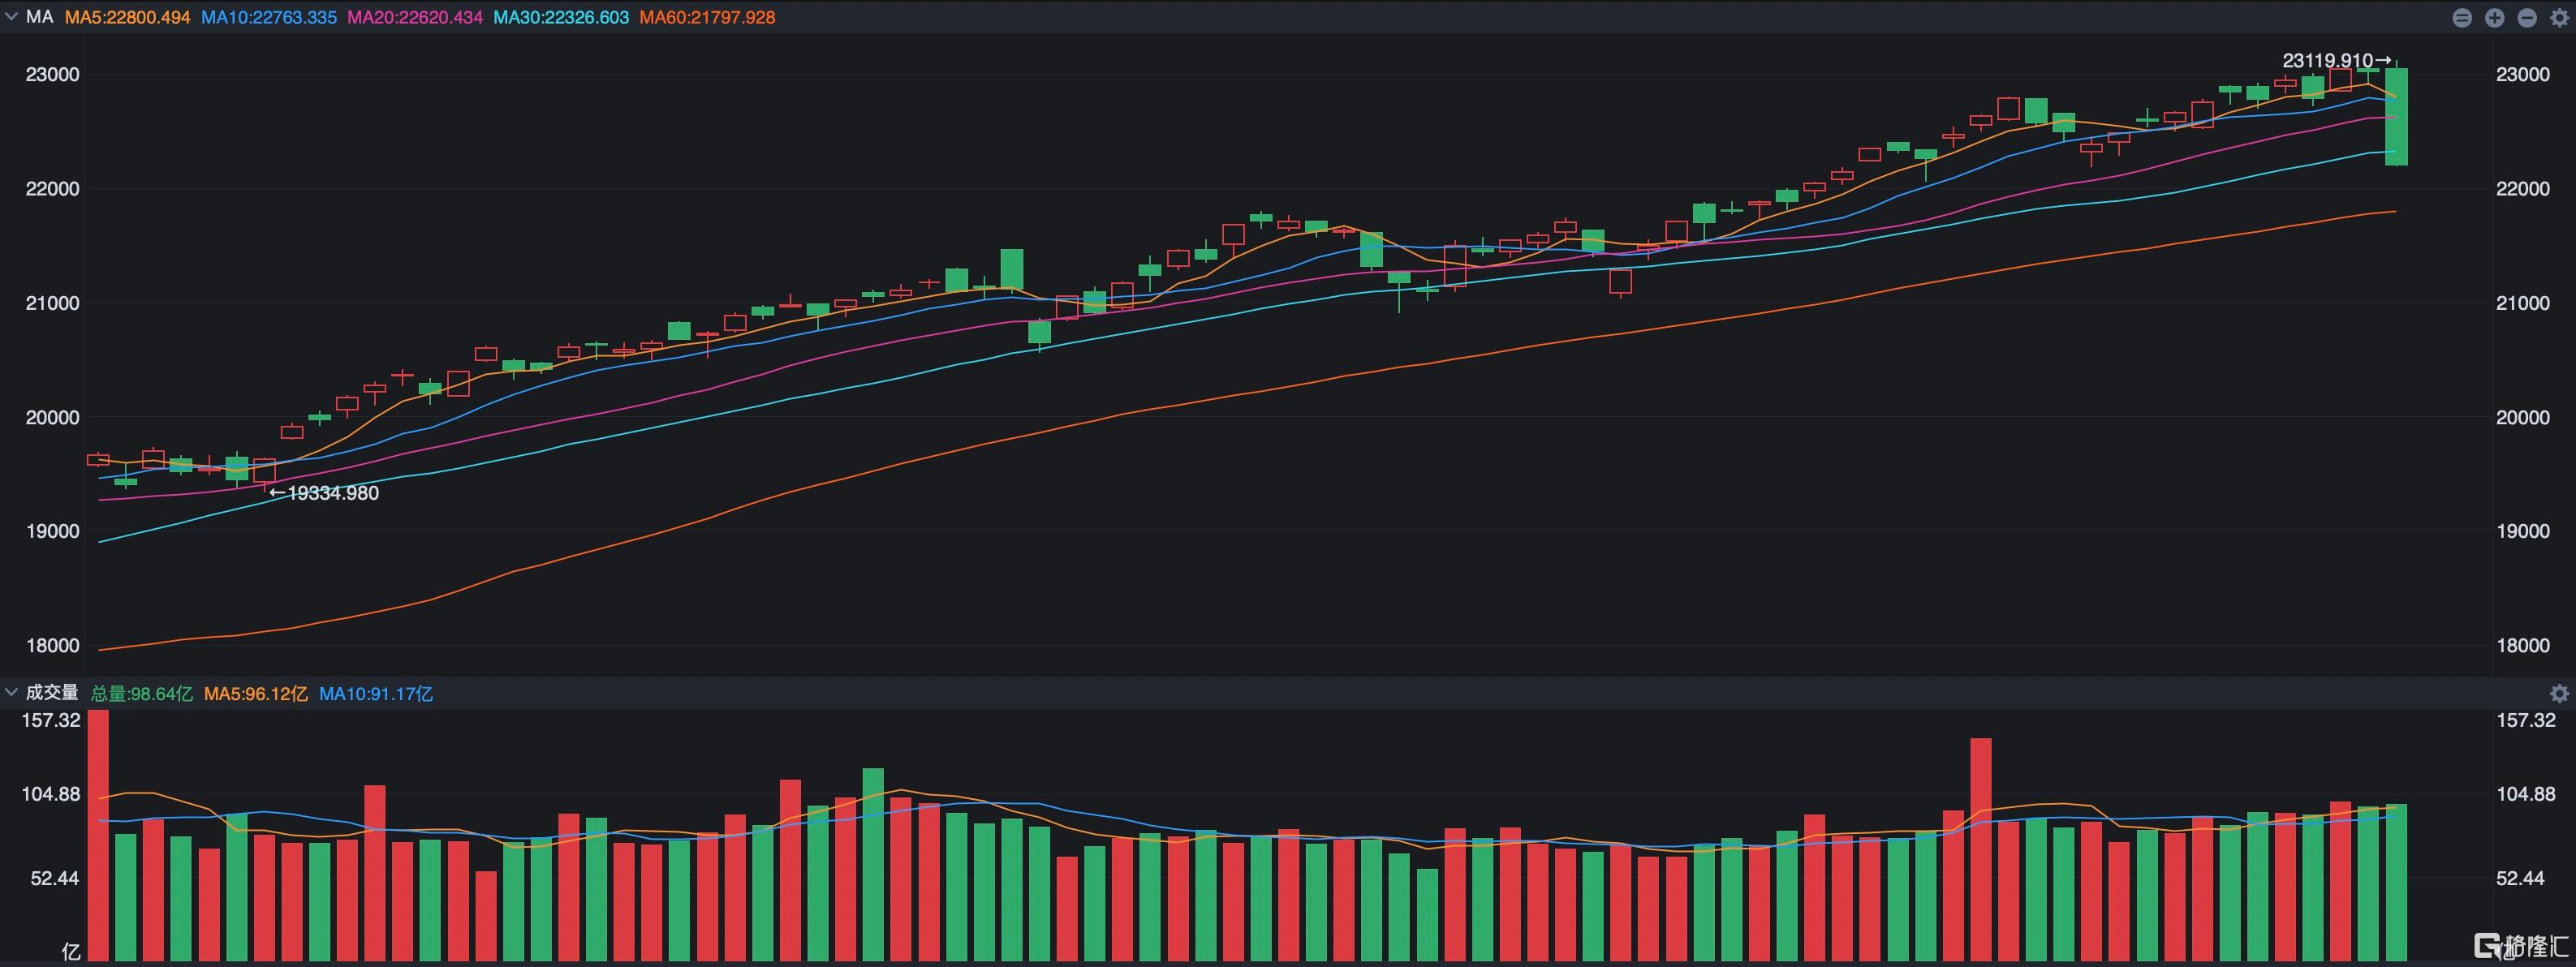This screenshot has width=2576, height=967.
Task: Open 成交量 panel settings gear
Action: tap(2559, 693)
